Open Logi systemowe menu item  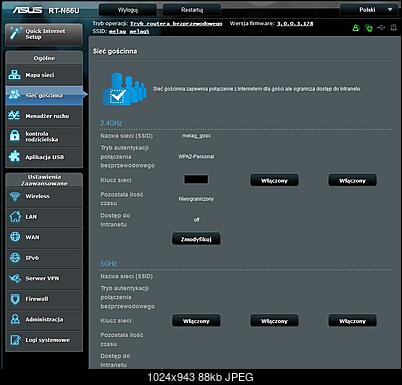[44, 340]
